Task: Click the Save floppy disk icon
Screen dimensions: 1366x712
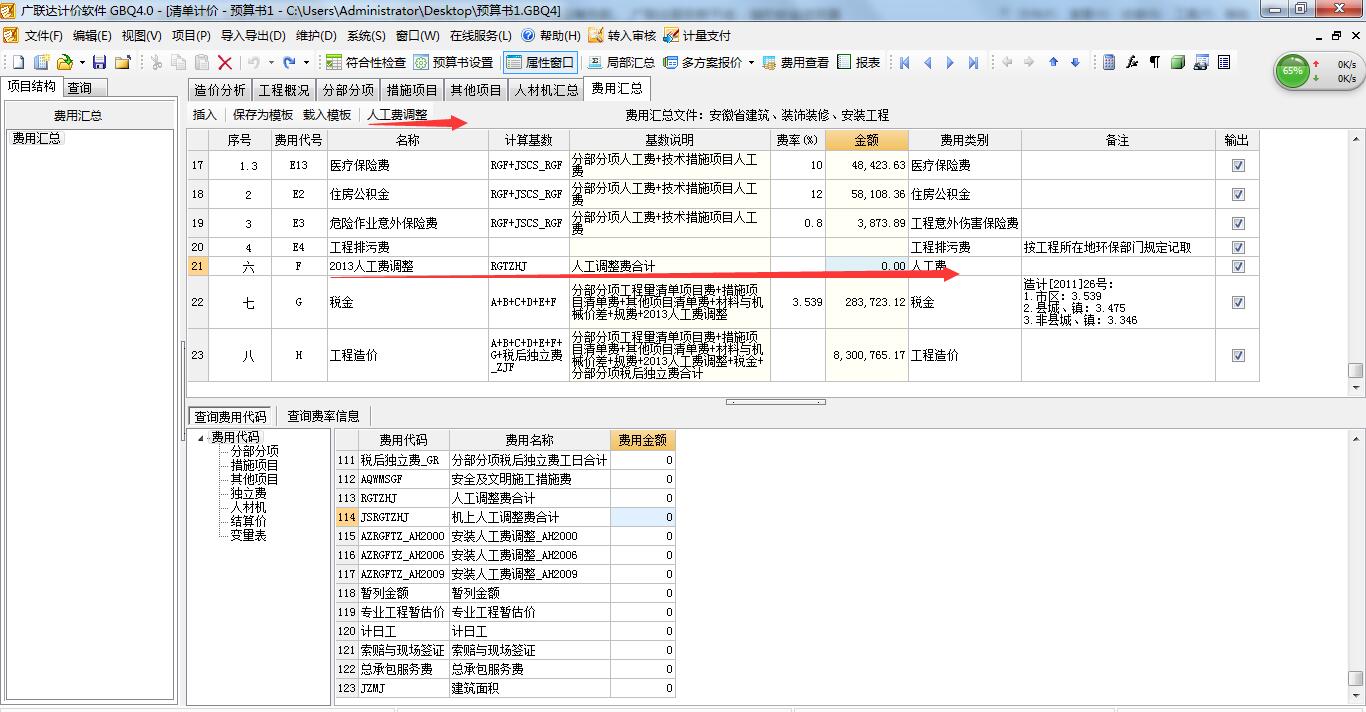Action: [99, 62]
